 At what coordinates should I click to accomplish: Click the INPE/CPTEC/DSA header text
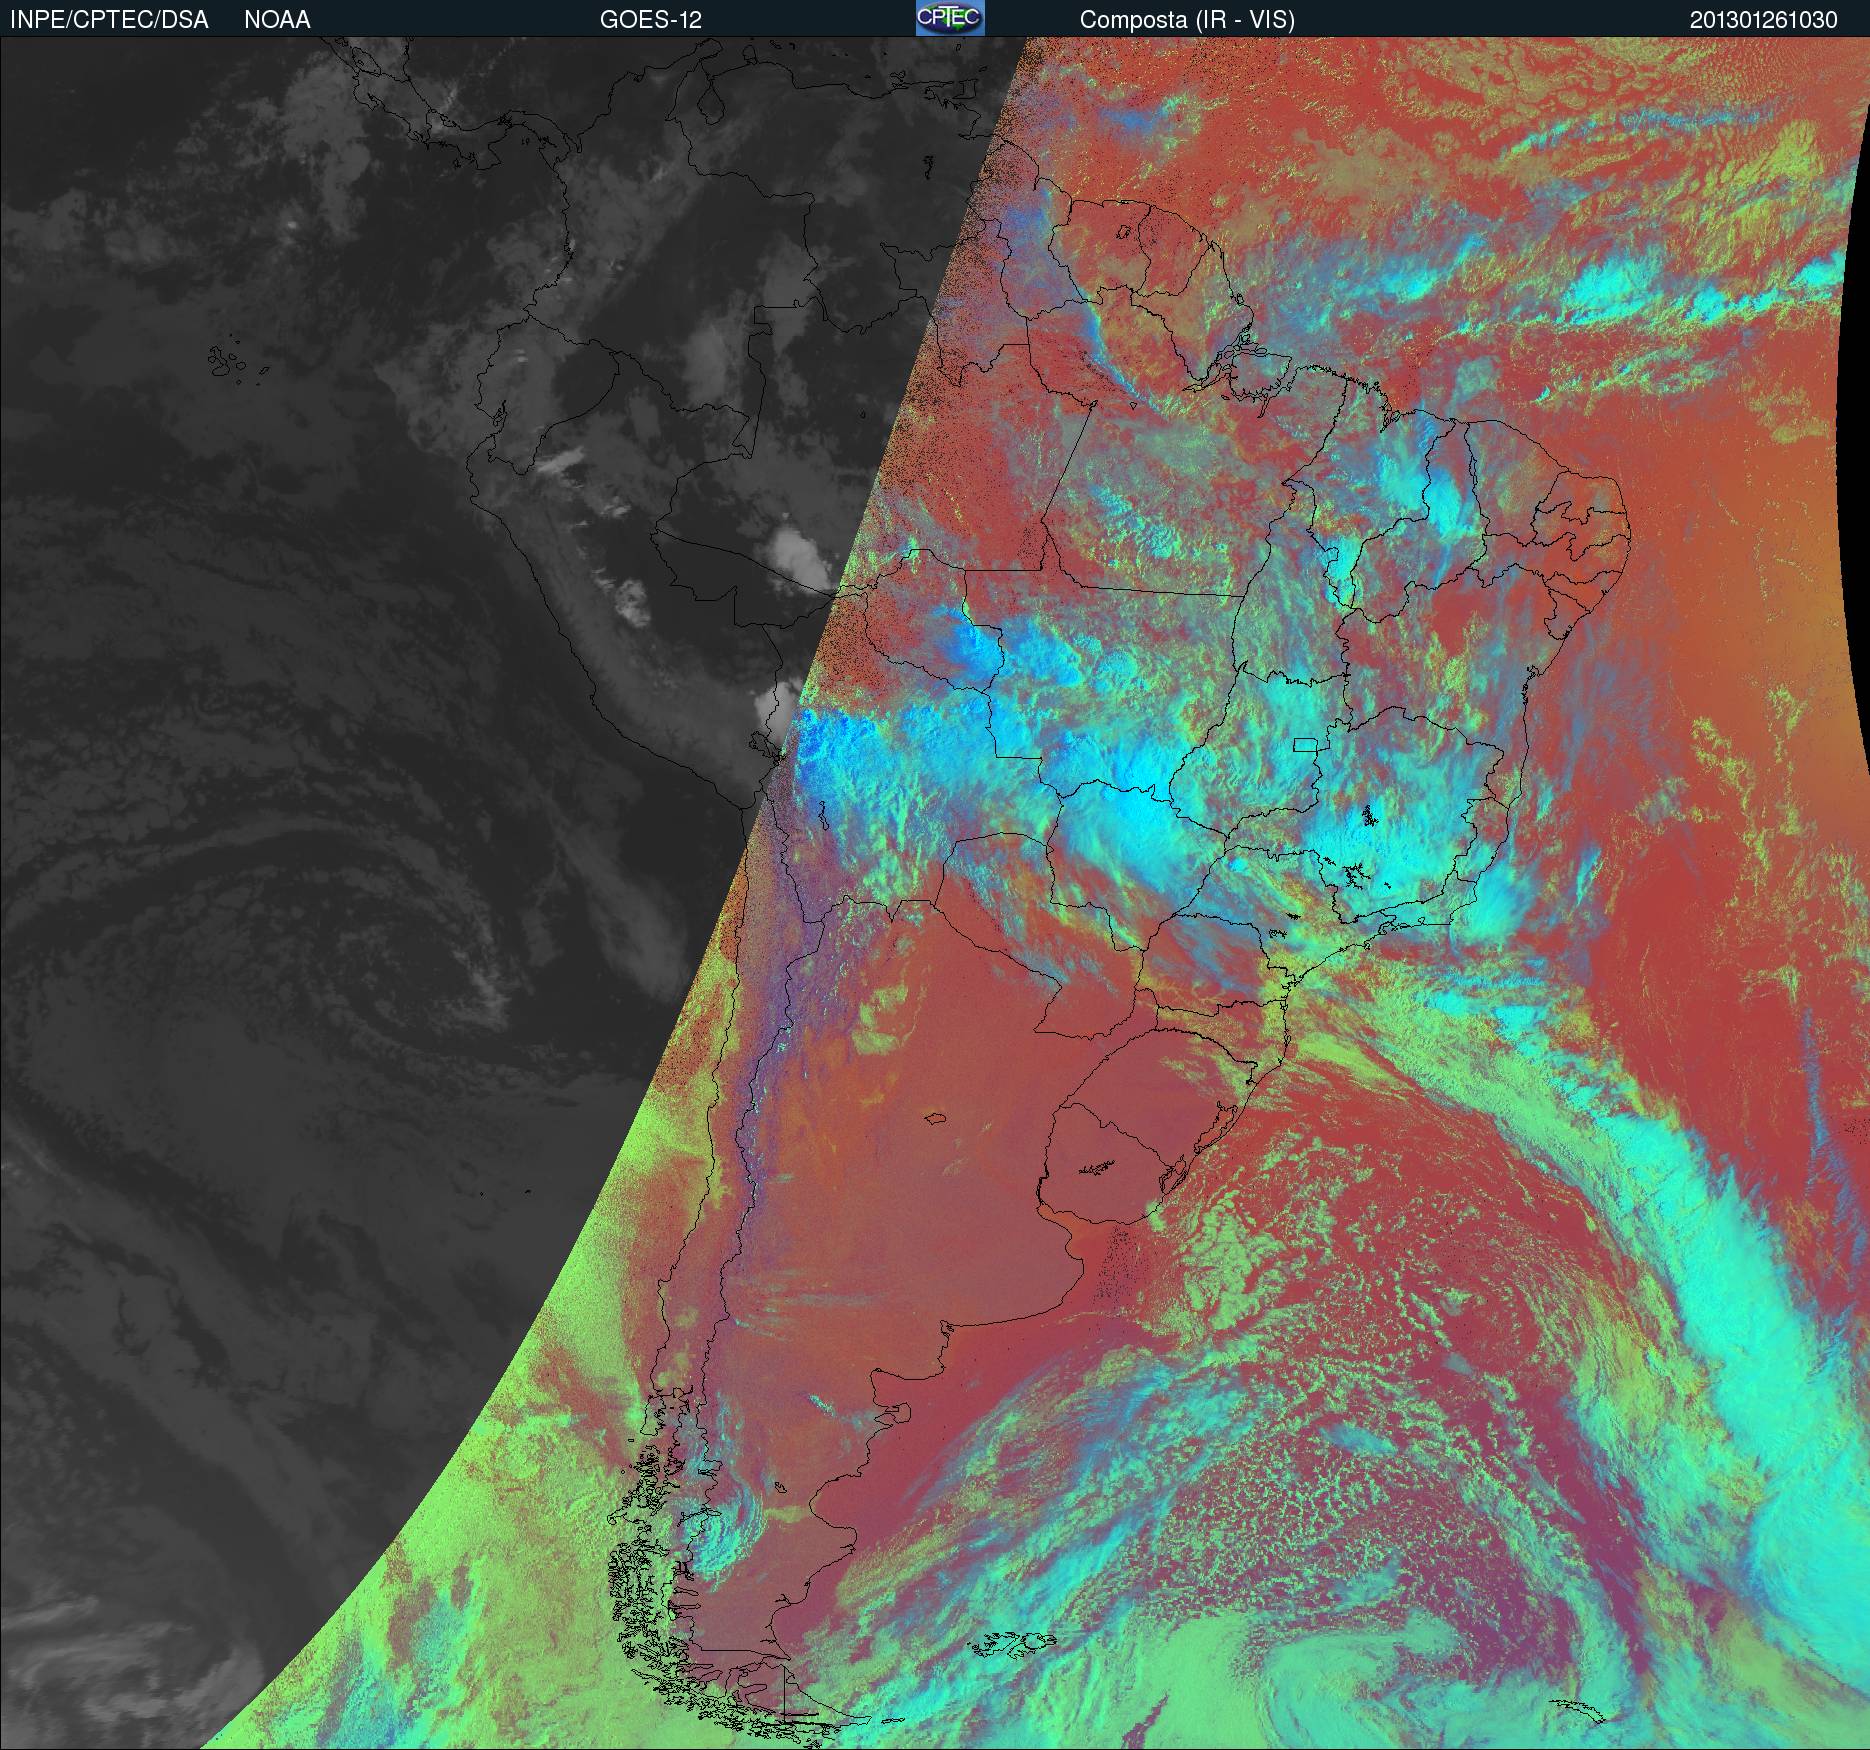(x=109, y=20)
